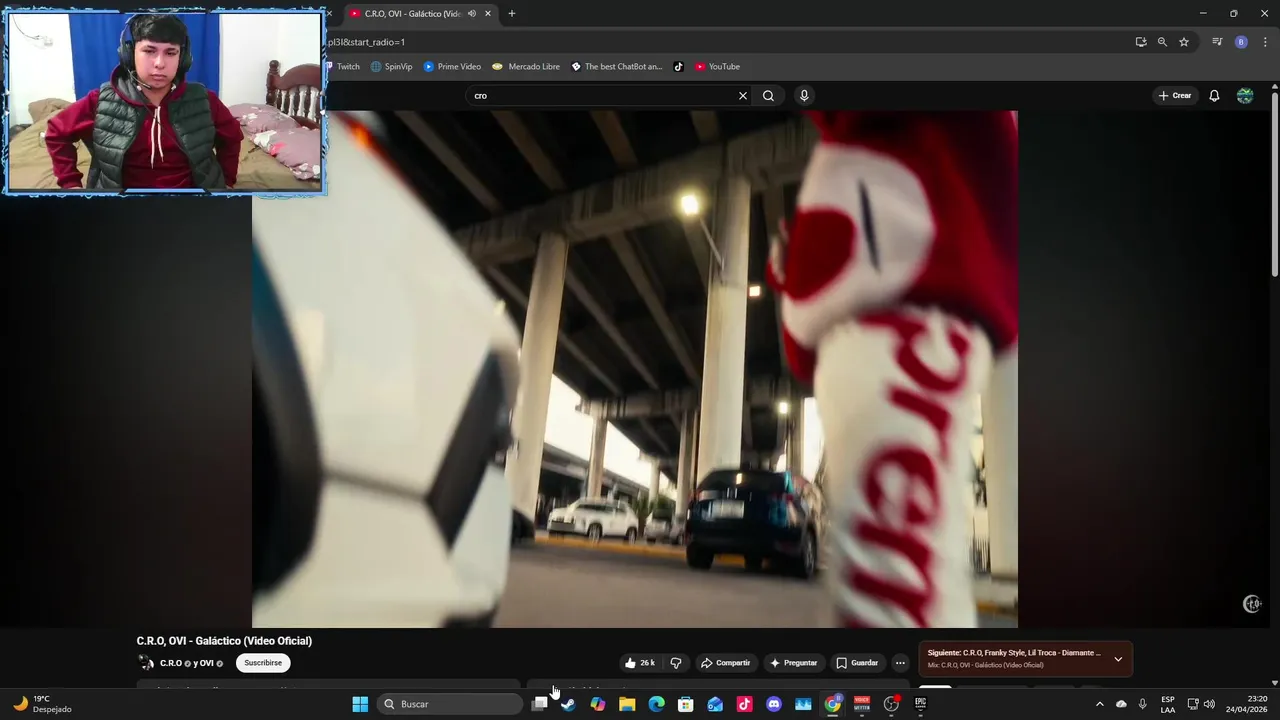Open TikTok app from taskbar
The height and width of the screenshot is (720, 1280).
tap(744, 704)
